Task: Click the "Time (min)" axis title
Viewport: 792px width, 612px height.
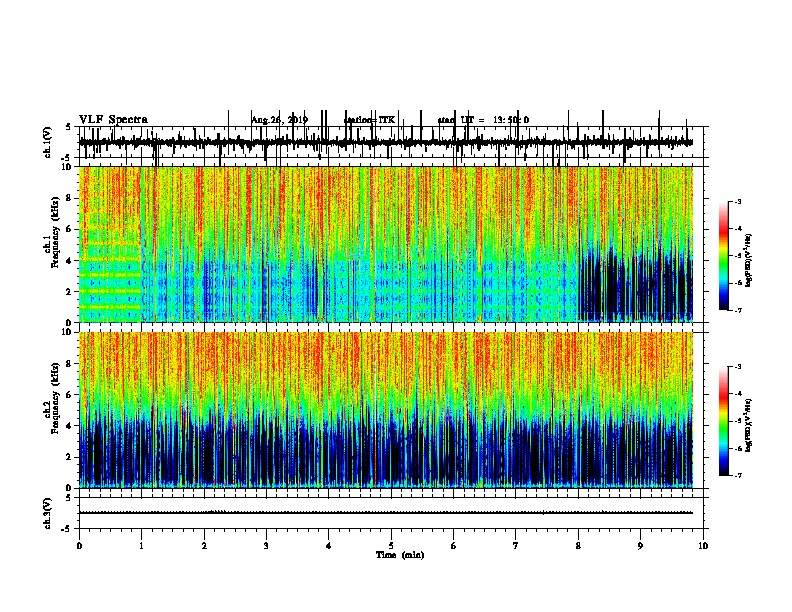Action: click(x=400, y=555)
